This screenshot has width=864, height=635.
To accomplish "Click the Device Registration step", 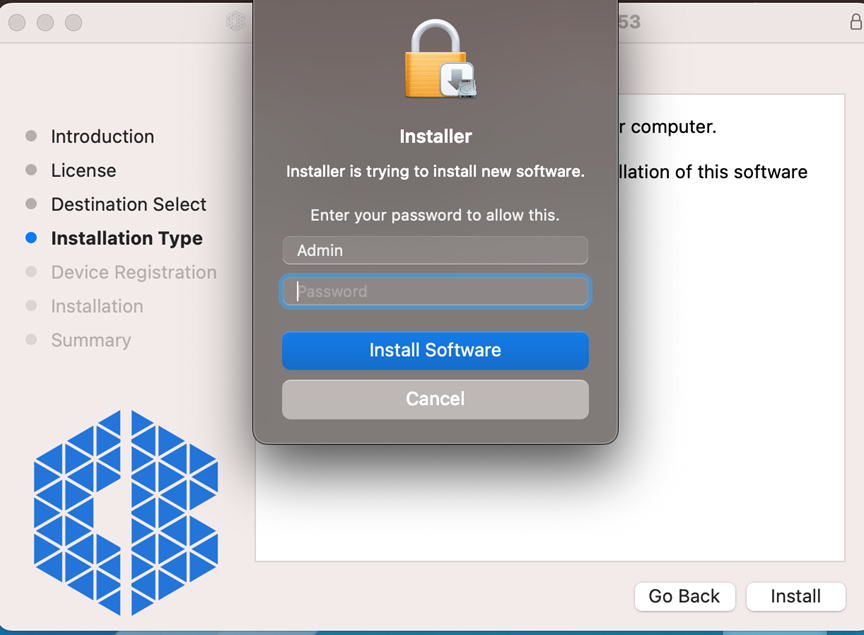I will tap(133, 273).
